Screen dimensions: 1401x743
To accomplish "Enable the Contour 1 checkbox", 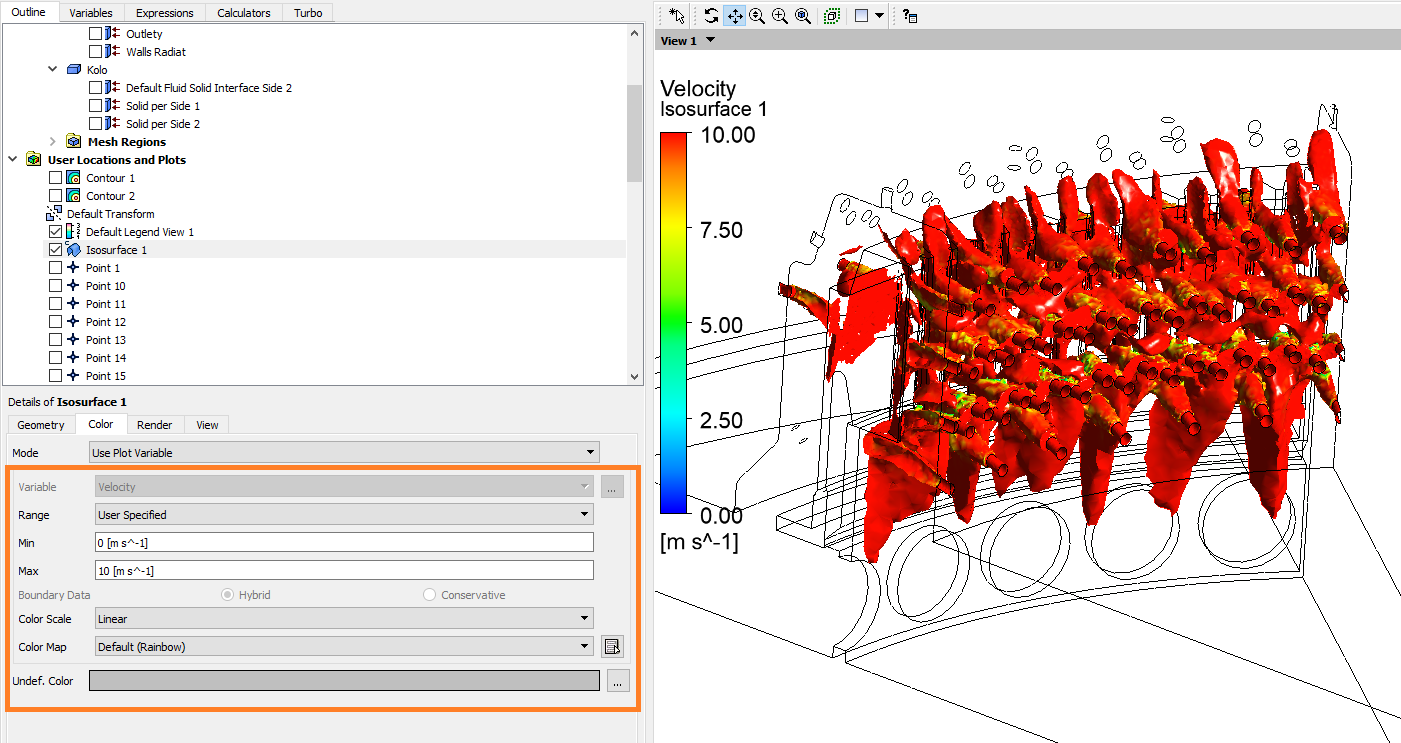I will [56, 178].
